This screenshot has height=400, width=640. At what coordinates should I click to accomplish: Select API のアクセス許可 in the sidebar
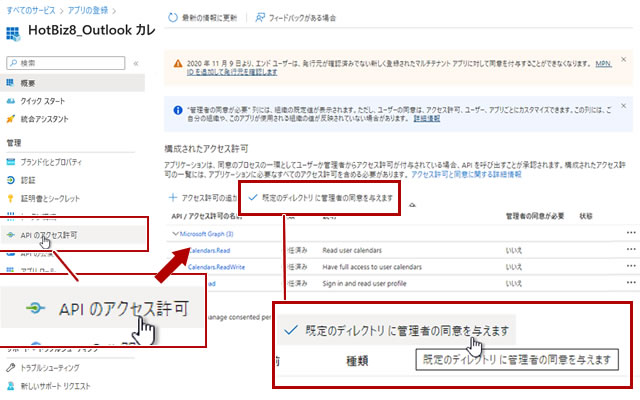point(73,235)
